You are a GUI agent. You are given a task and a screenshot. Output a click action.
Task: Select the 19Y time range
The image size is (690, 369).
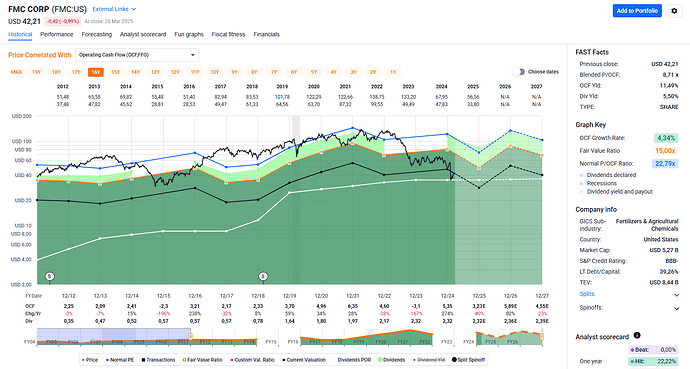36,72
